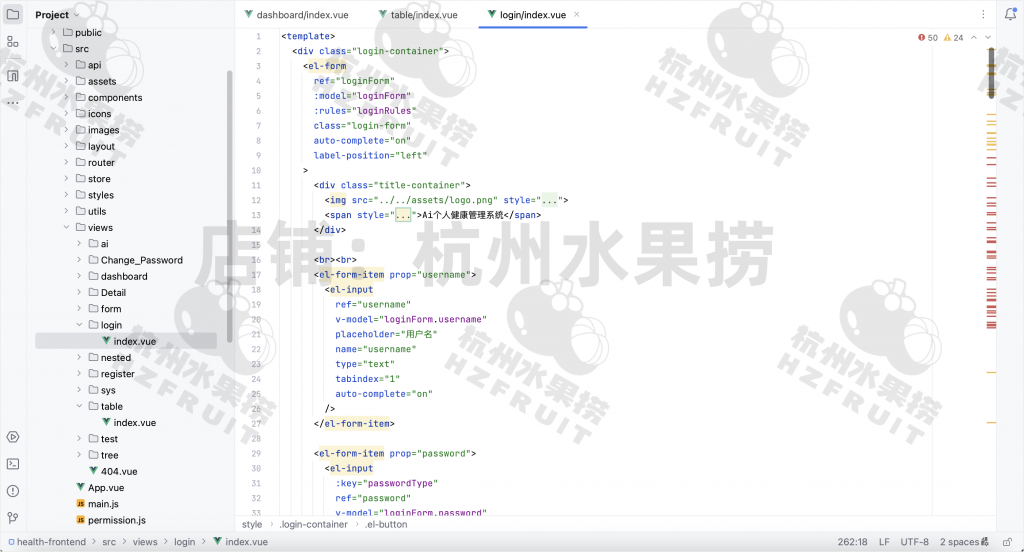Expand folded style value on img line

549,200
